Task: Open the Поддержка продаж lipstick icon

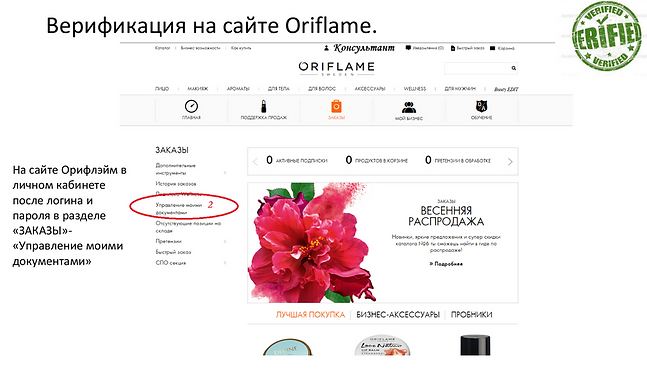Action: 263,106
